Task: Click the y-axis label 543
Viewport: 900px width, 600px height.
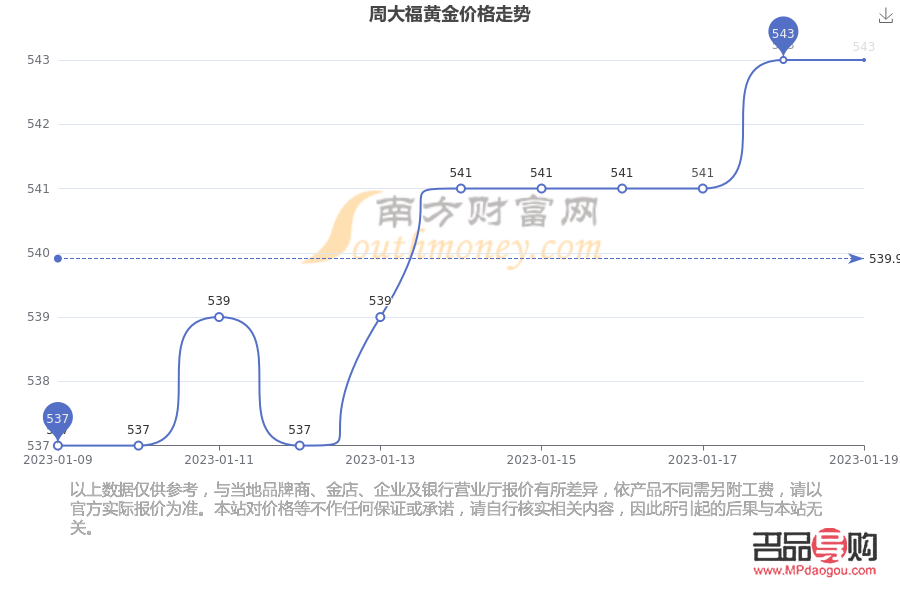Action: pos(38,60)
